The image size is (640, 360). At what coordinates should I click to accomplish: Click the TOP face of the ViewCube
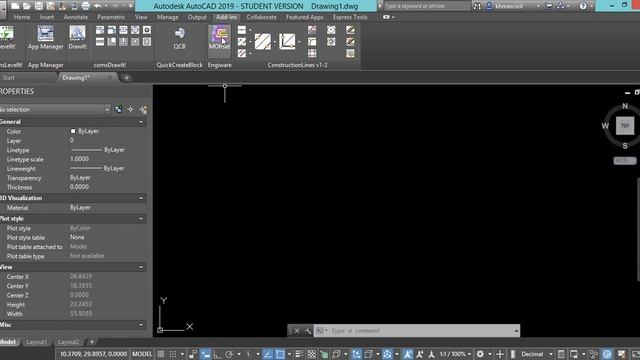[x=625, y=126]
